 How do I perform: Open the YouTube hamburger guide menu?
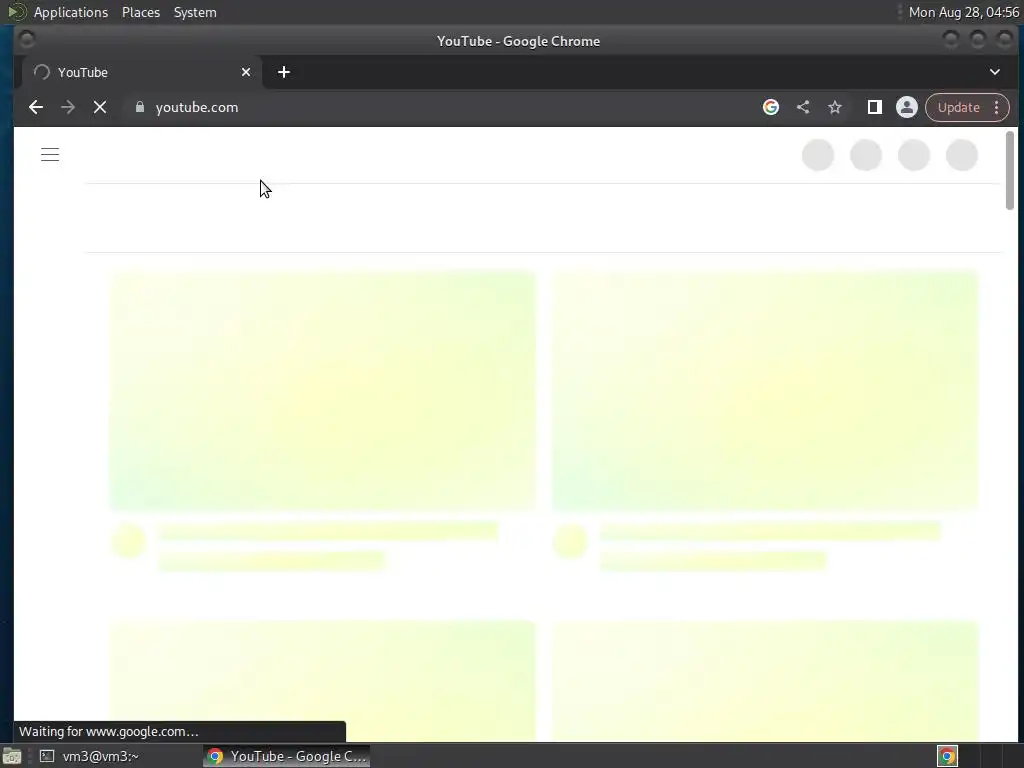(x=50, y=155)
